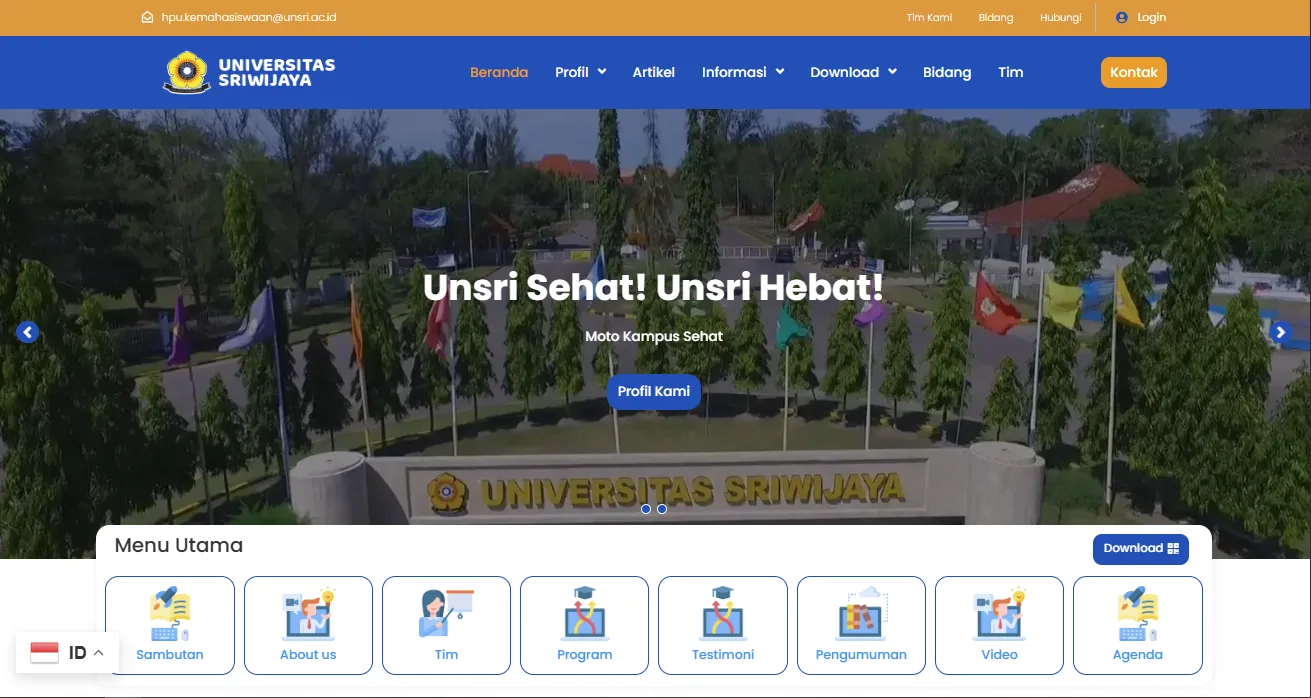1311x698 pixels.
Task: Open the ID language selector chevron
Action: [x=99, y=653]
